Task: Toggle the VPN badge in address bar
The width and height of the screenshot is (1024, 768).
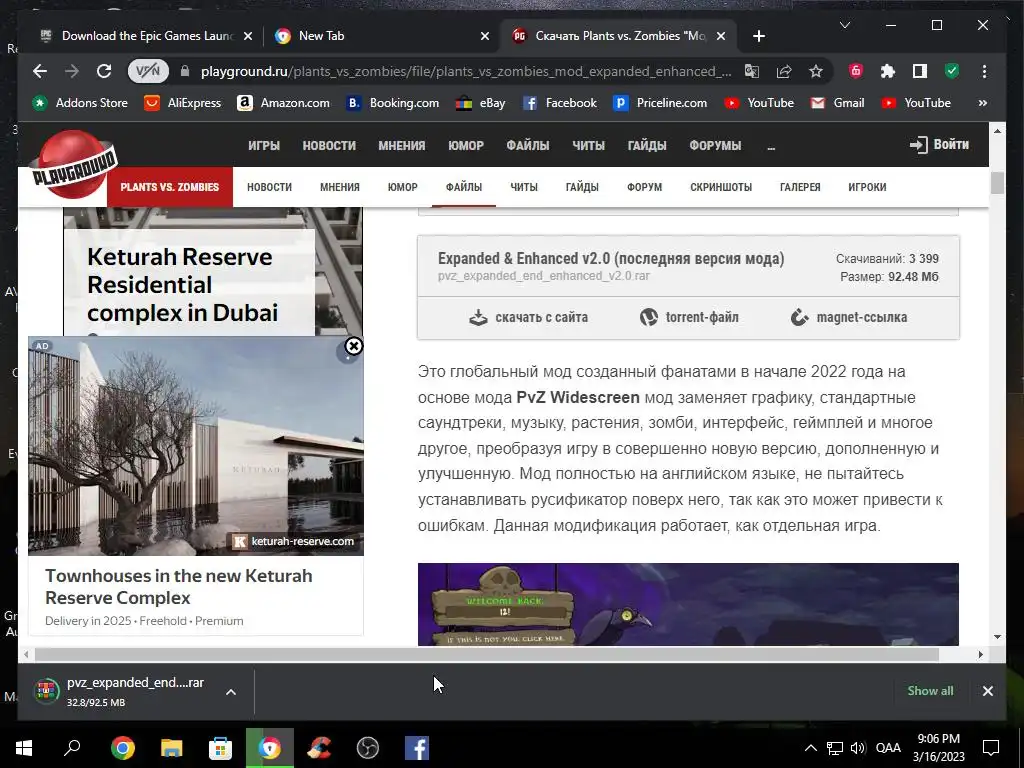Action: coord(148,71)
